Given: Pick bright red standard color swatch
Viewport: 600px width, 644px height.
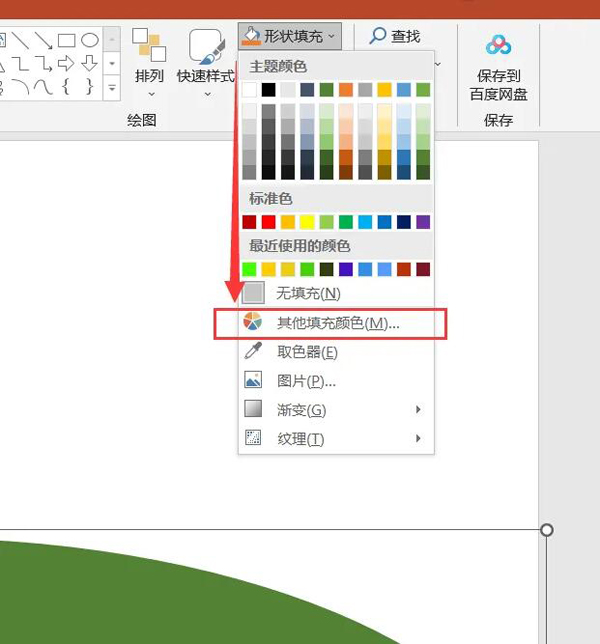Looking at the screenshot, I should point(269,222).
